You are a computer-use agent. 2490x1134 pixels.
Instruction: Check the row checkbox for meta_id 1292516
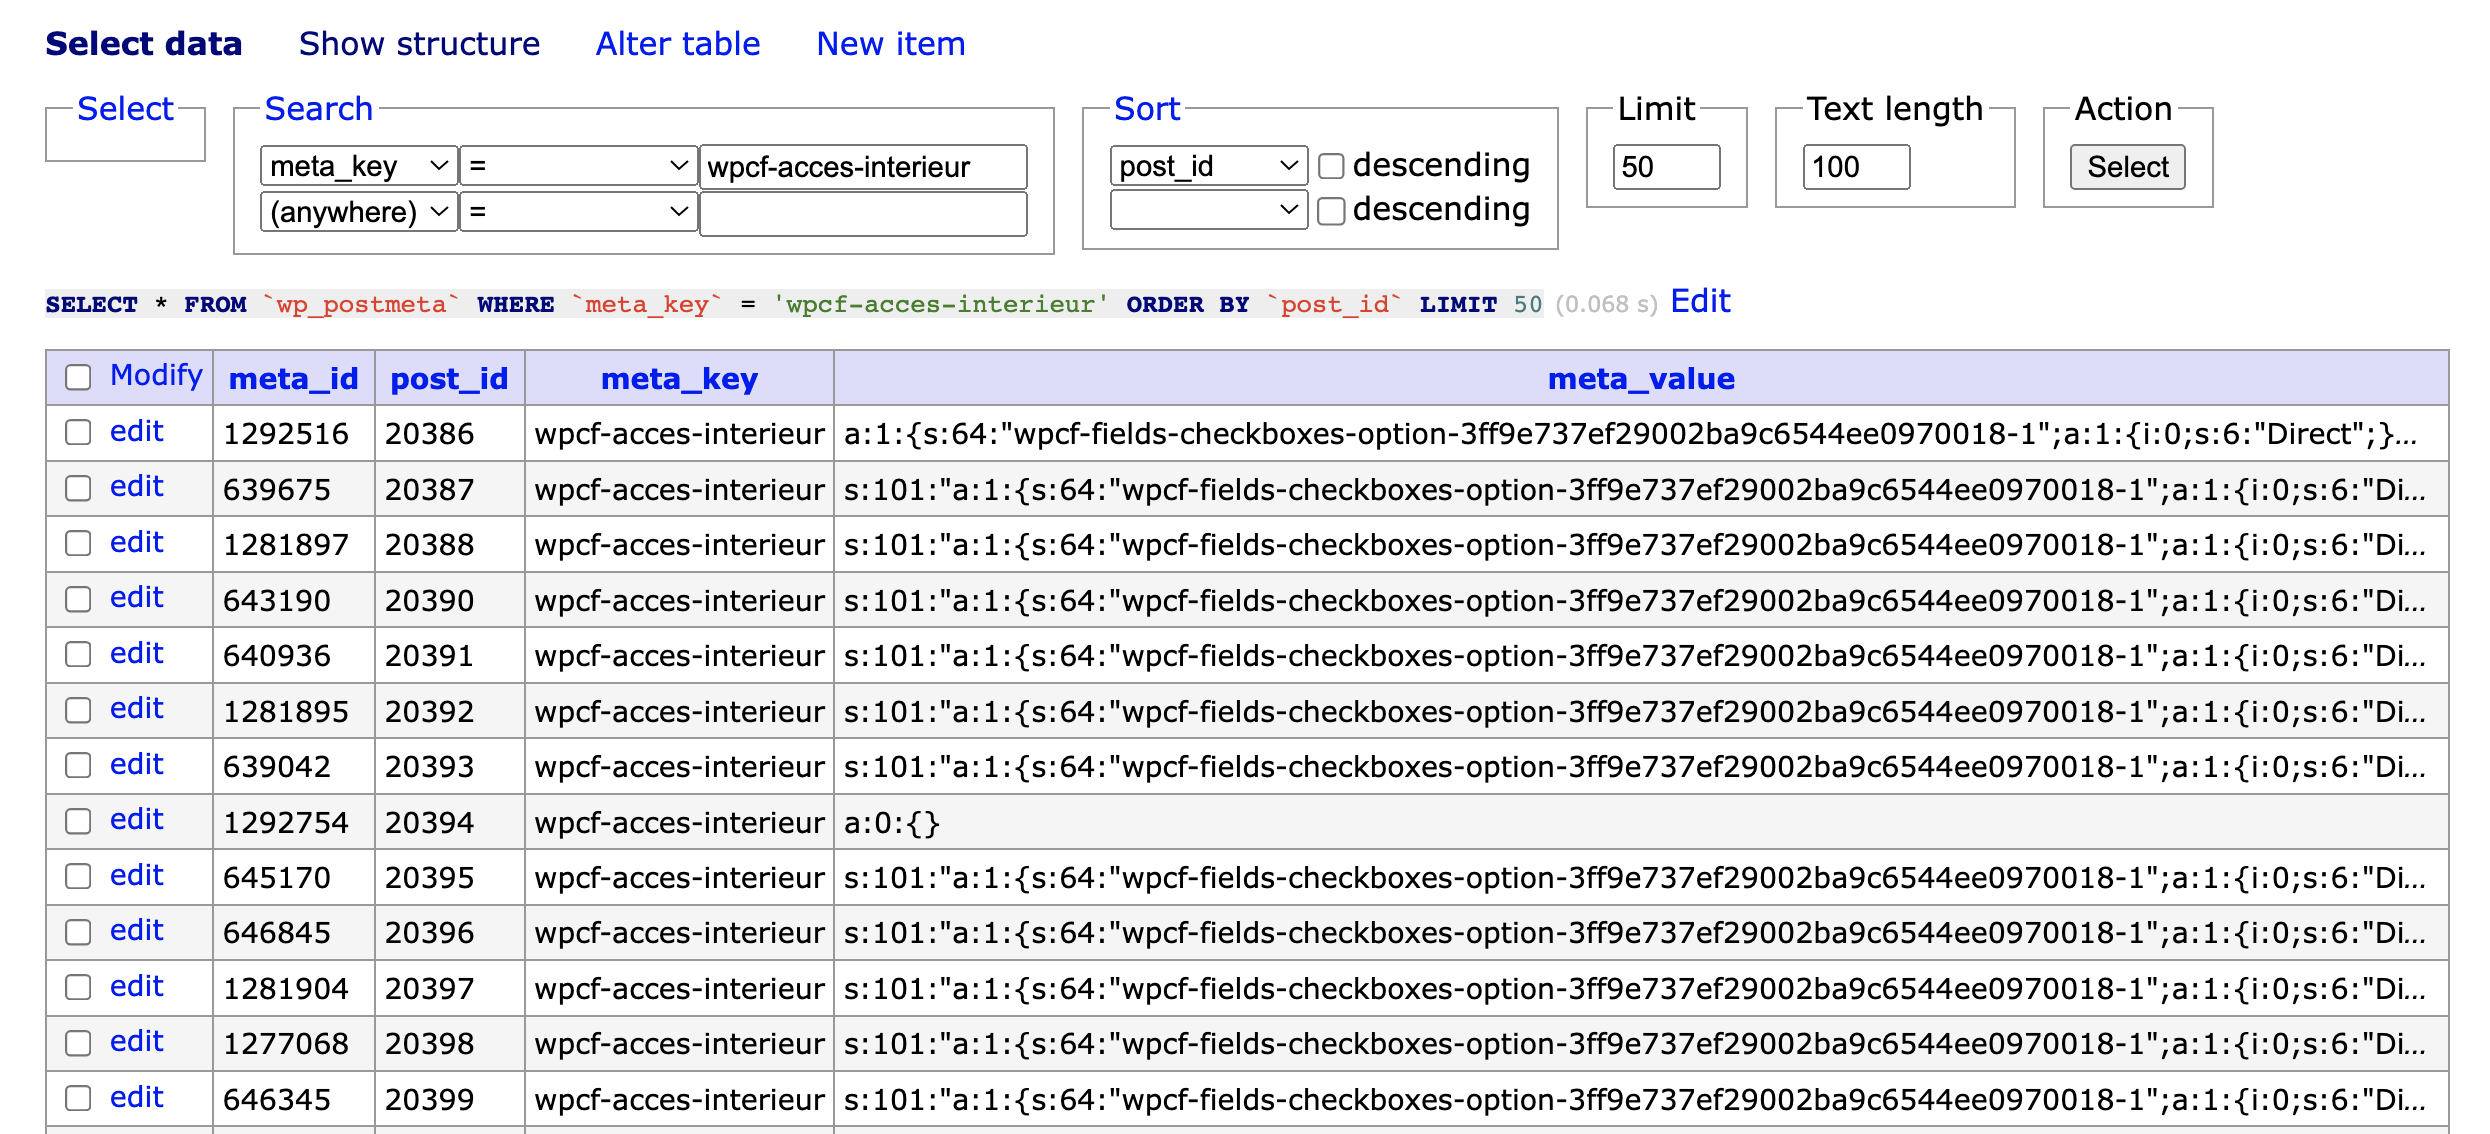pyautogui.click(x=78, y=432)
